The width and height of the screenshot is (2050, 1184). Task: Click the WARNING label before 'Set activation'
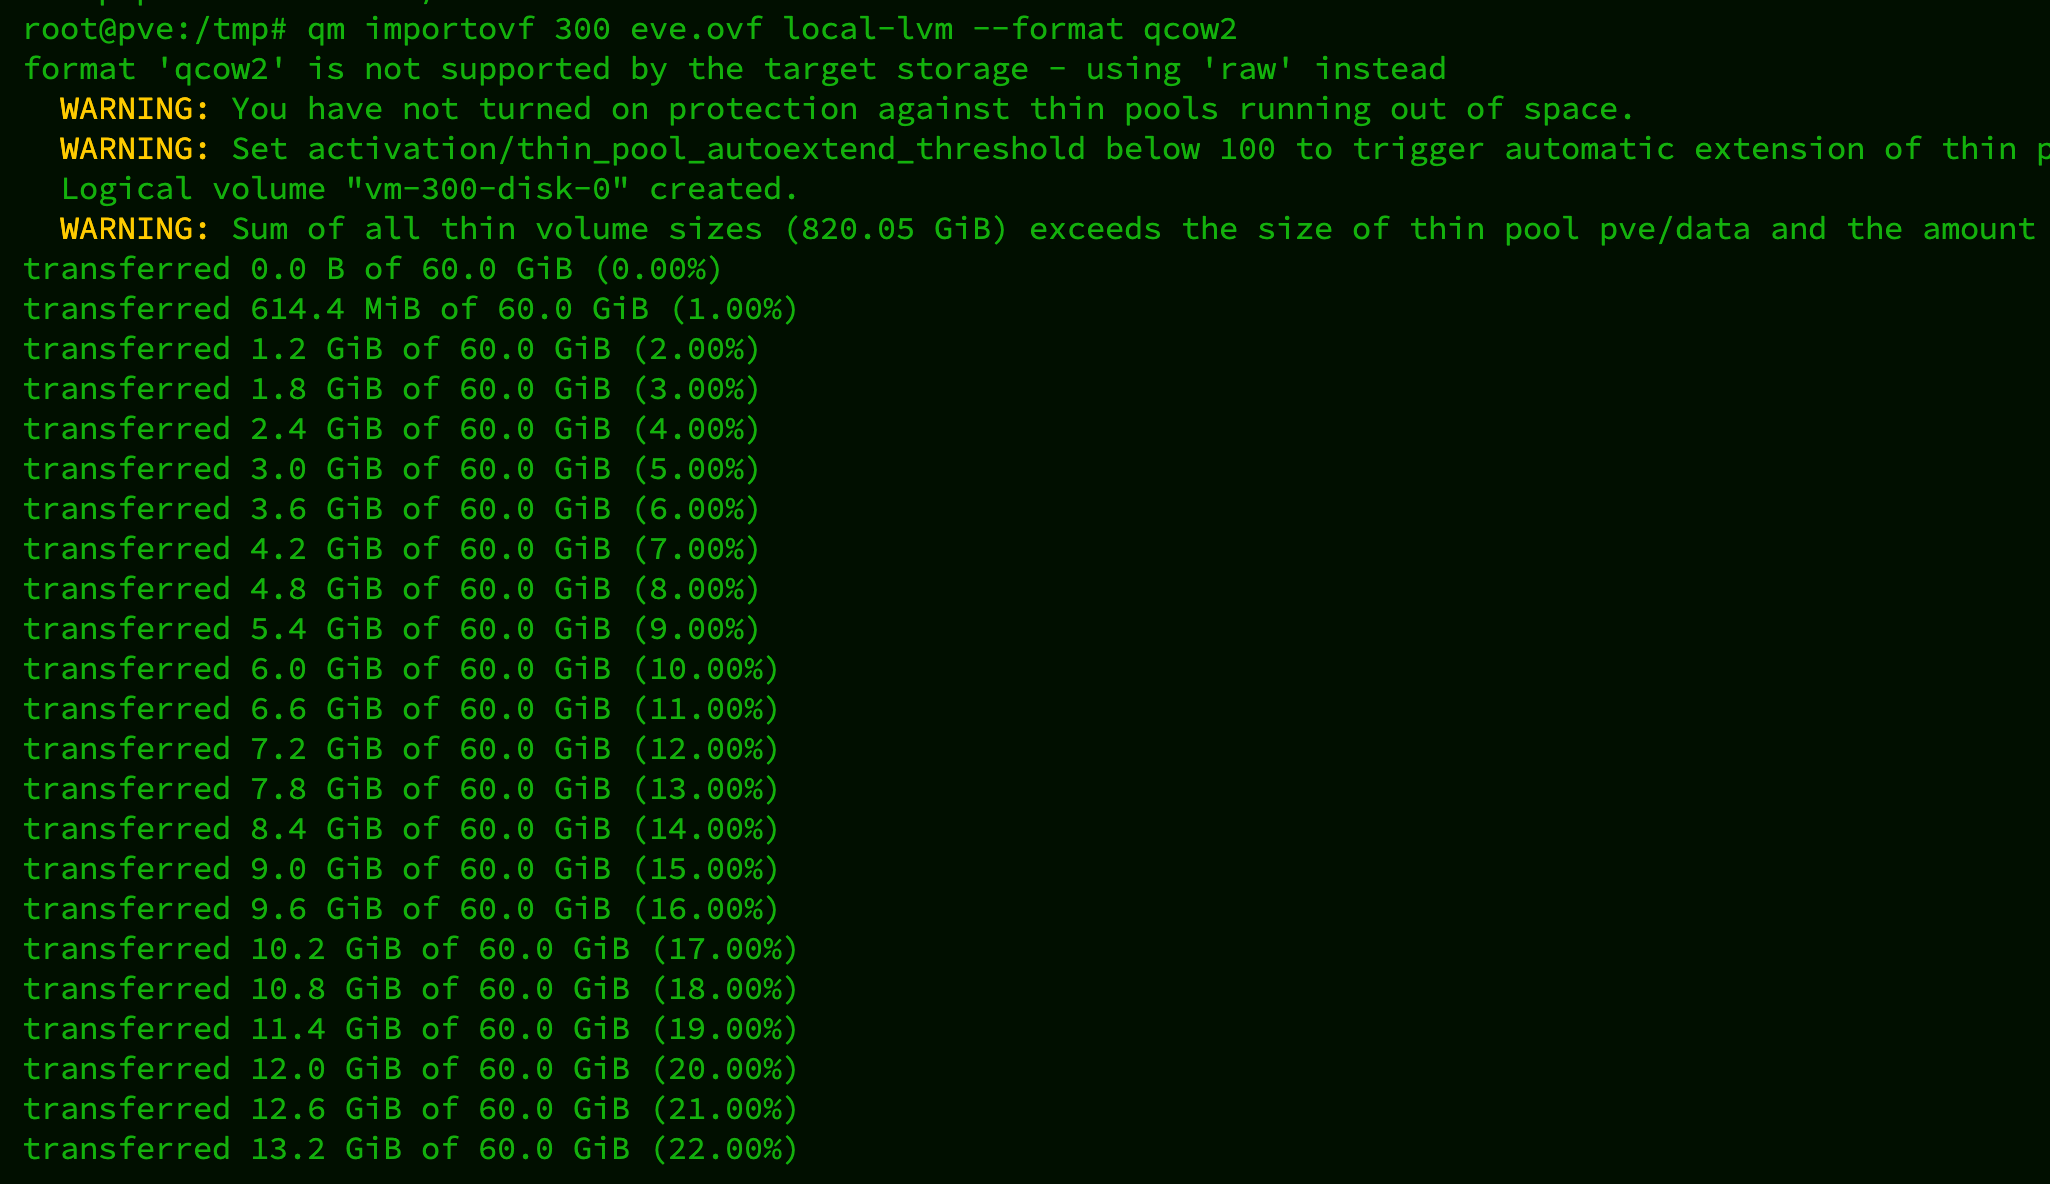pyautogui.click(x=134, y=149)
